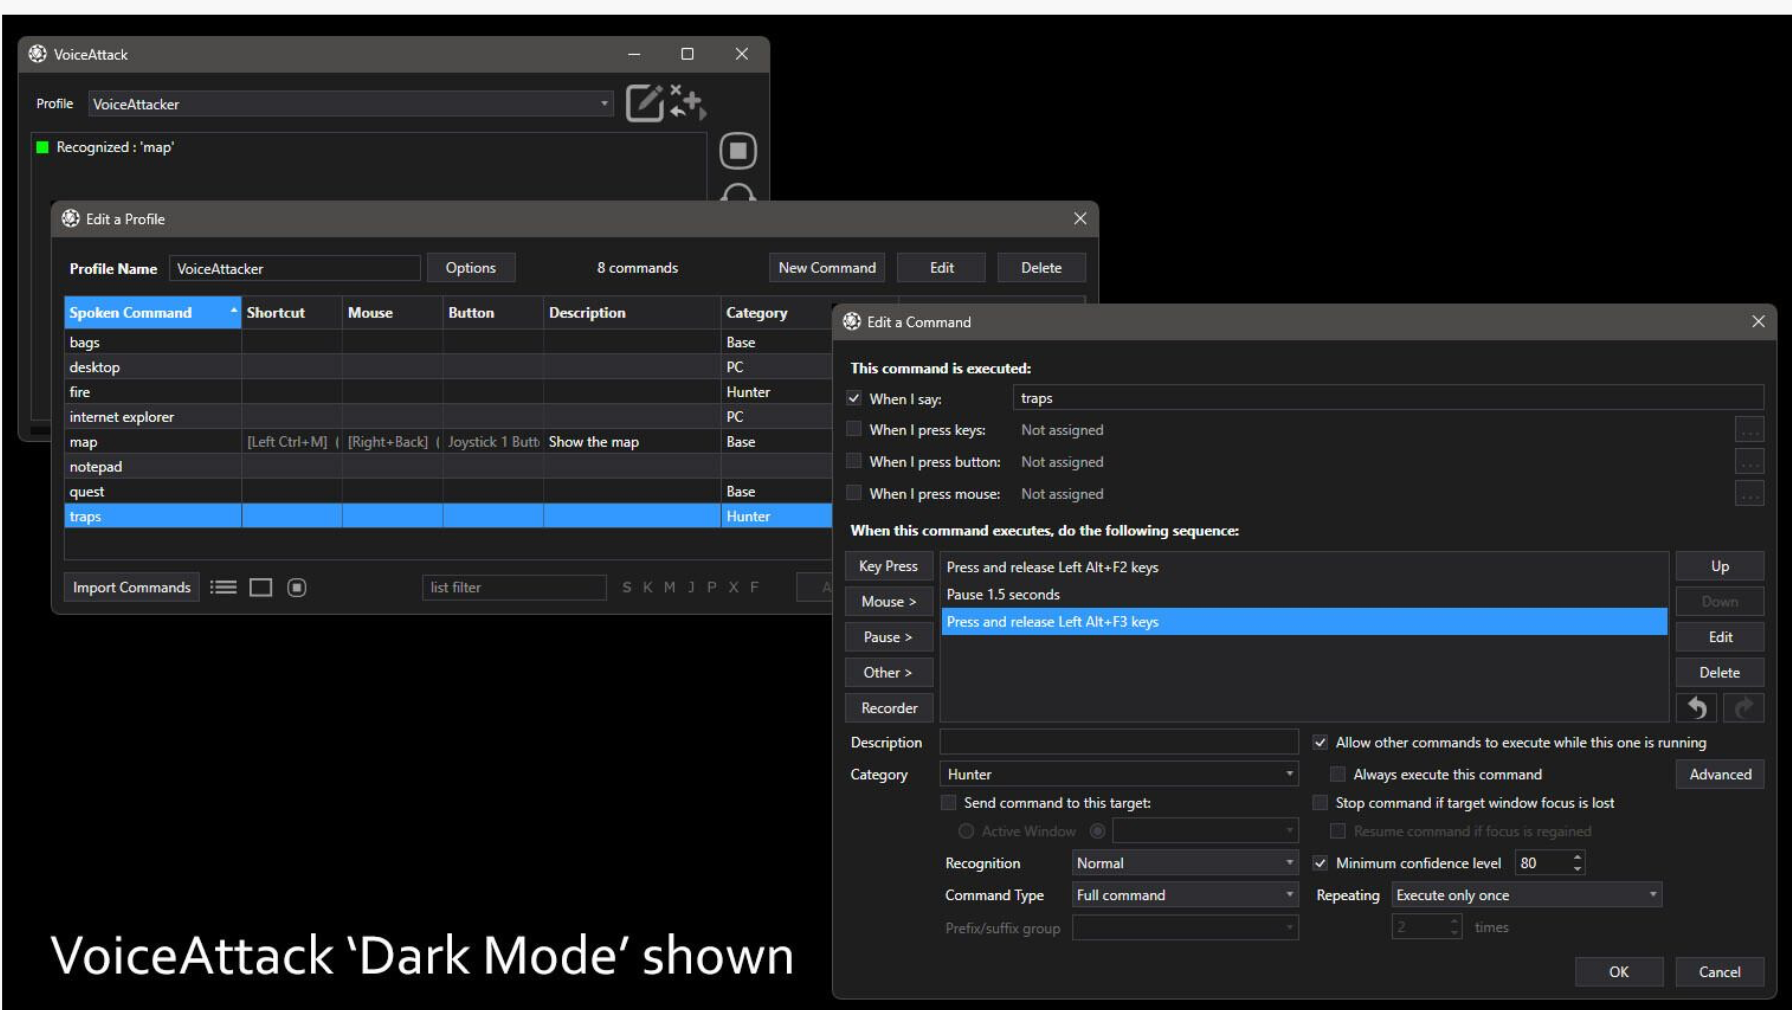Image resolution: width=1792 pixels, height=1010 pixels.
Task: Enable 'Always execute this command' checkbox
Action: (x=1337, y=774)
